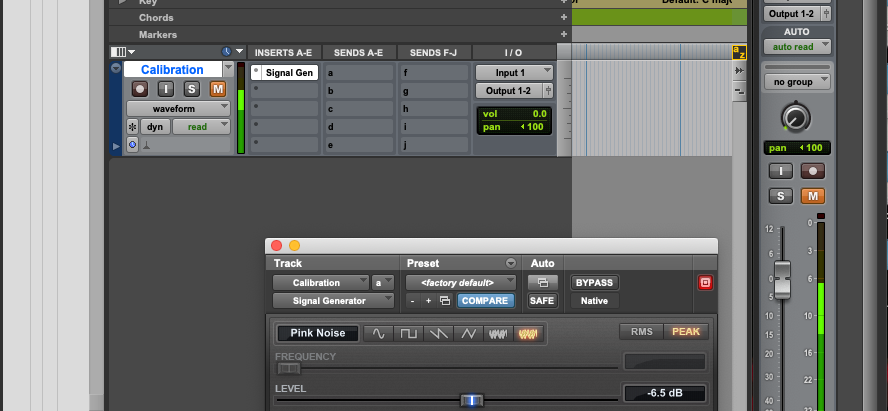
Task: Open the plug-in automation enable window icon
Action: click(543, 282)
